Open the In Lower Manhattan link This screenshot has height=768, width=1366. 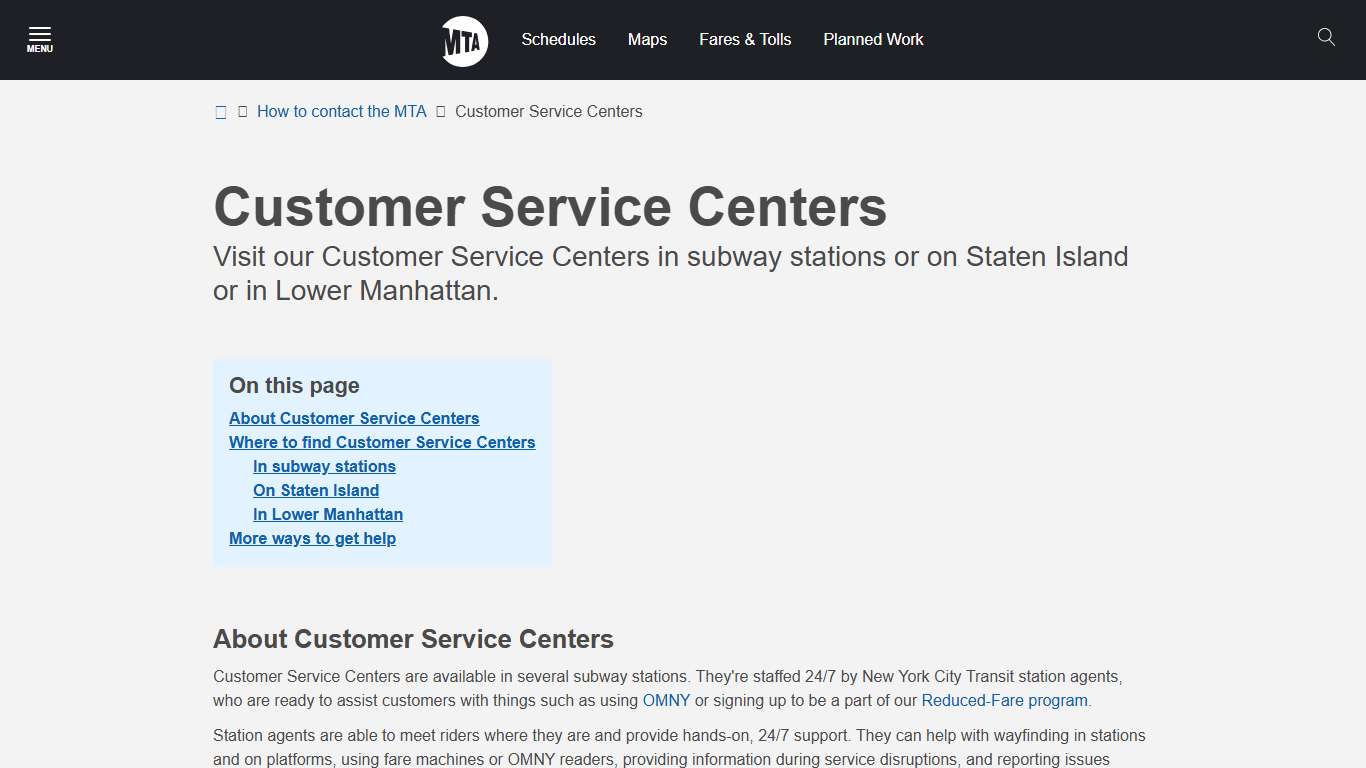(327, 514)
